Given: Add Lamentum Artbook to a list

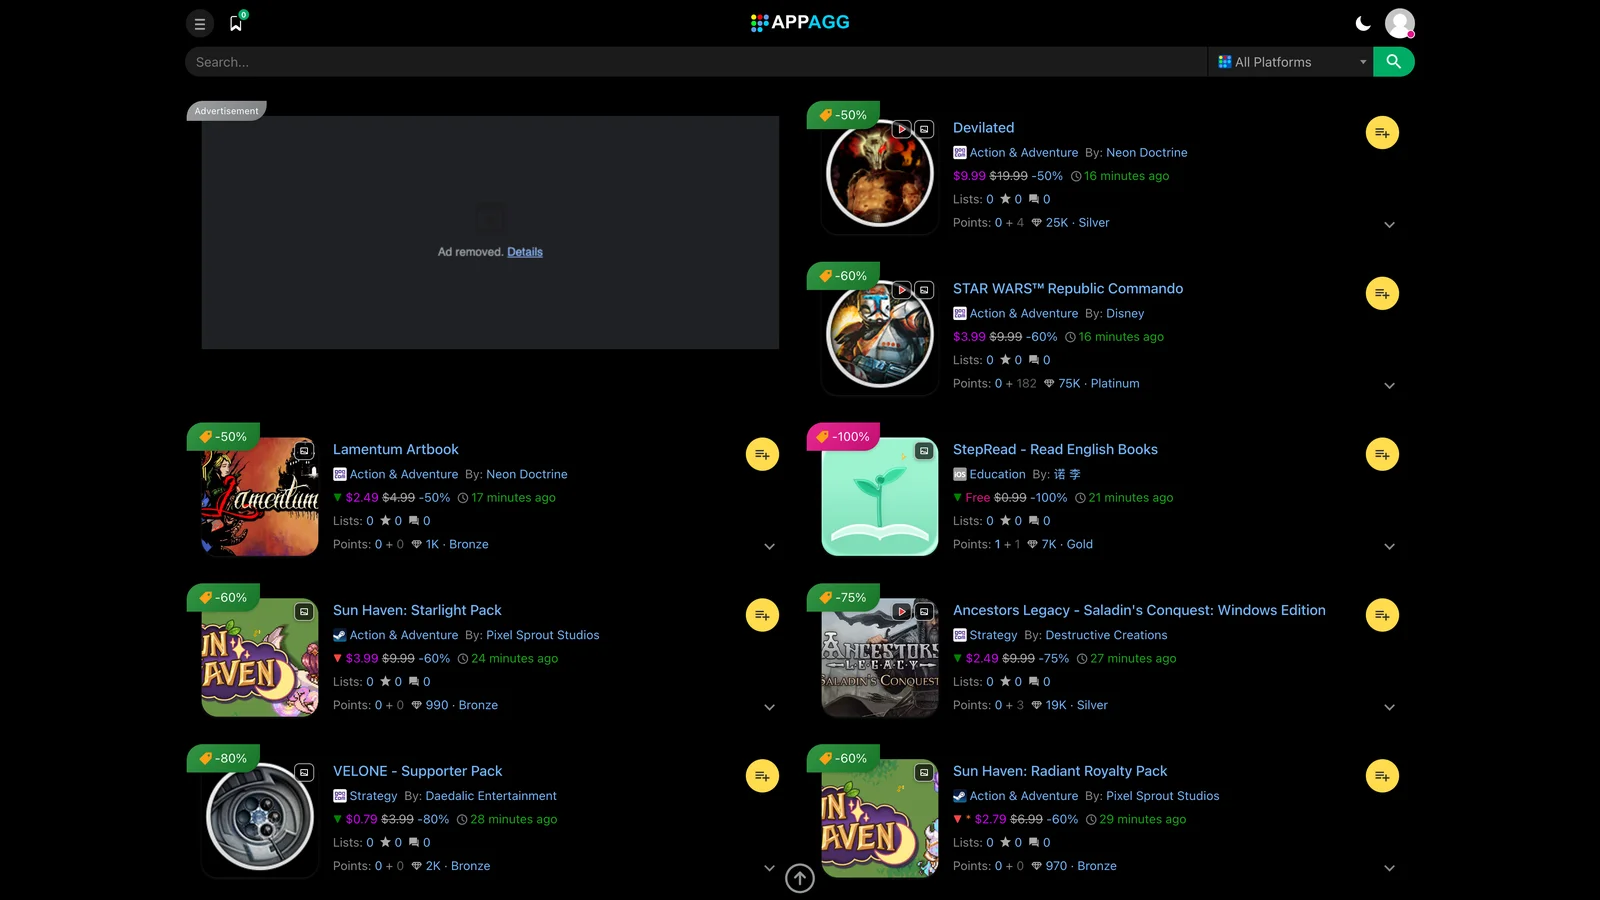Looking at the screenshot, I should (762, 455).
